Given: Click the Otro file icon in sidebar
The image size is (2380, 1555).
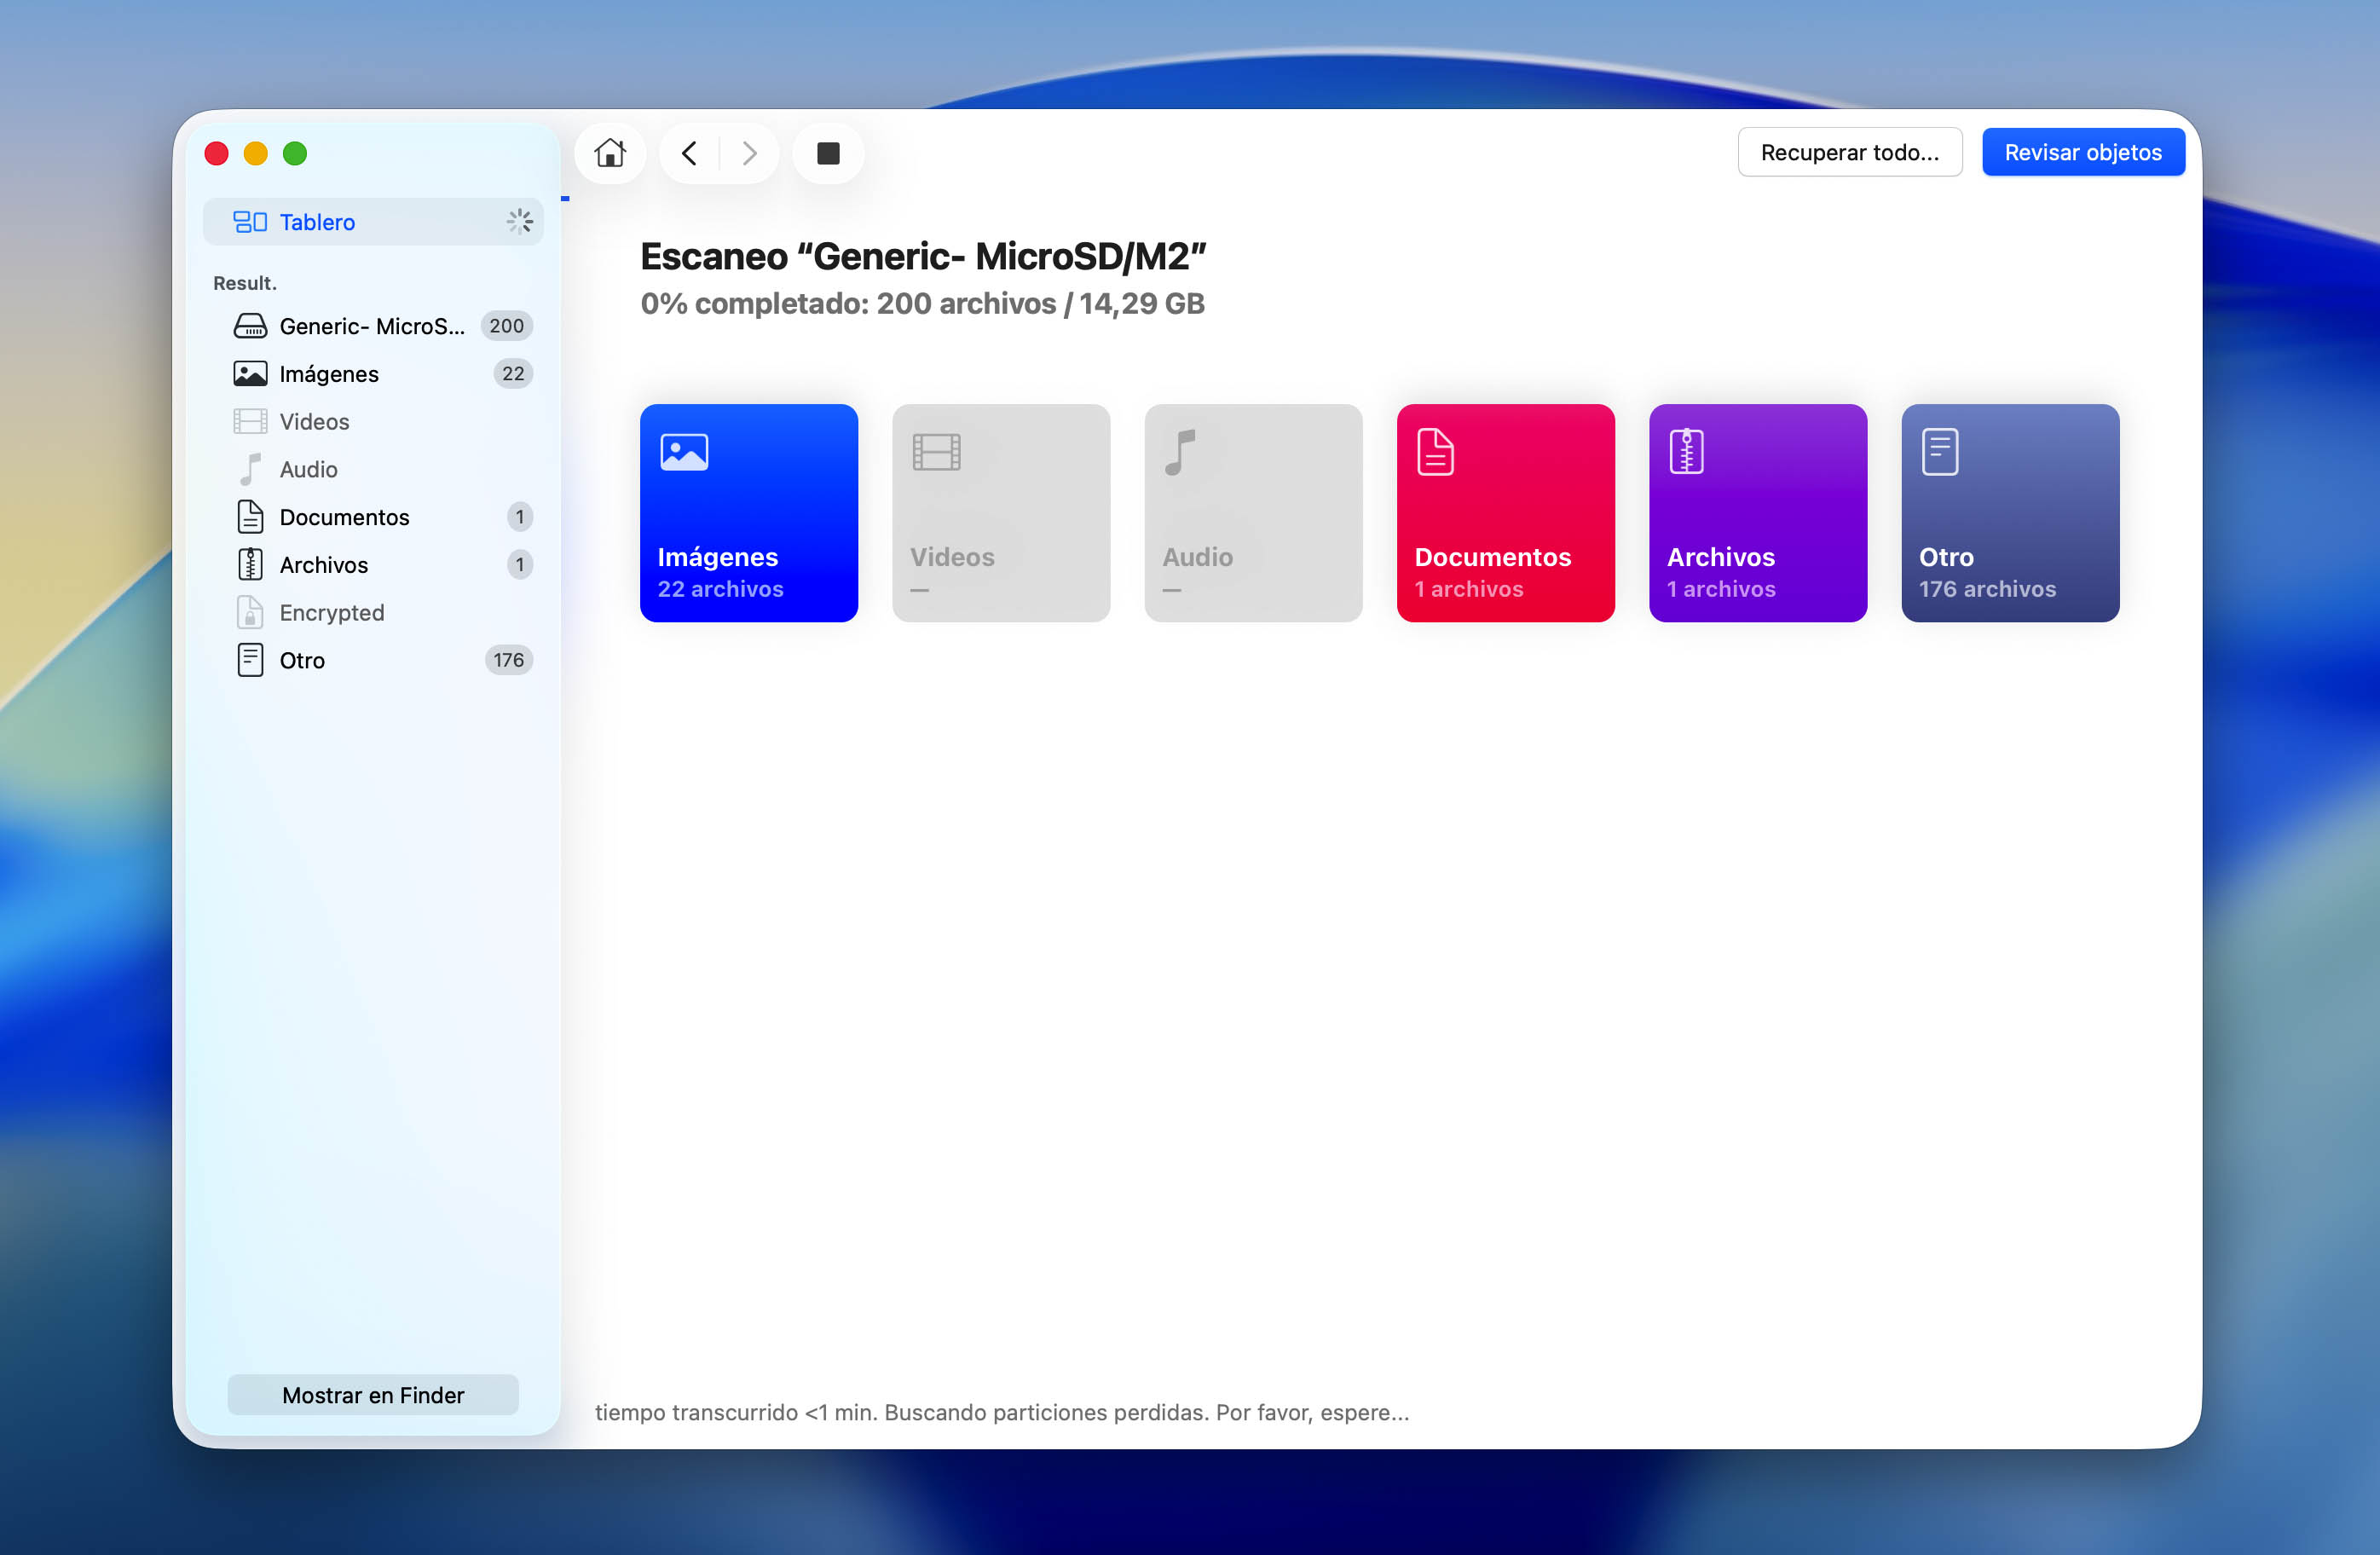Looking at the screenshot, I should click(x=250, y=660).
